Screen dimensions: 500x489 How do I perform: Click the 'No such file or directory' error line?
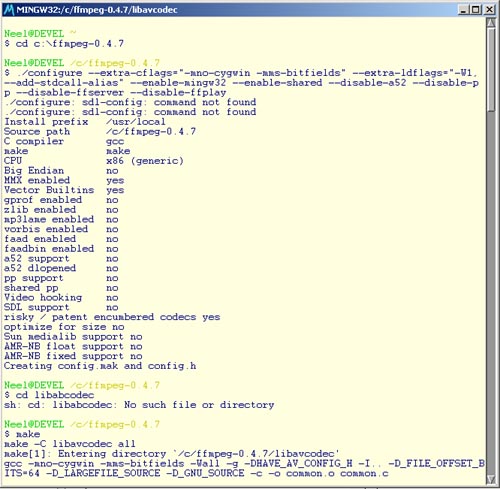(x=139, y=405)
